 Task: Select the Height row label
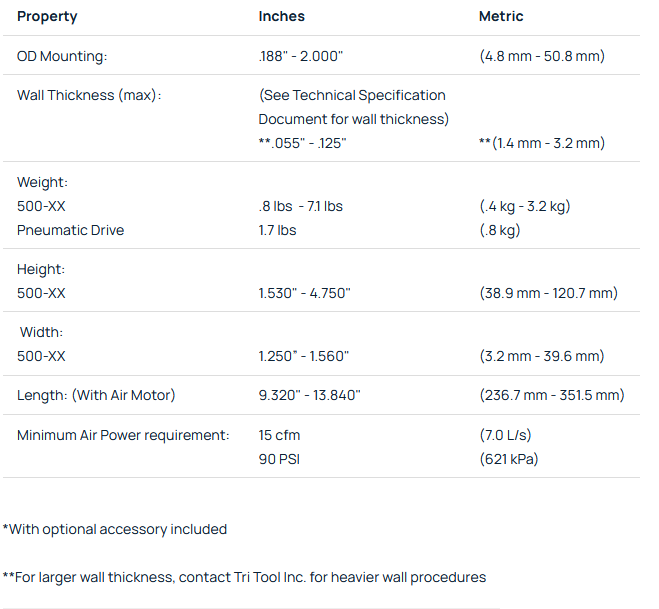[x=41, y=269]
